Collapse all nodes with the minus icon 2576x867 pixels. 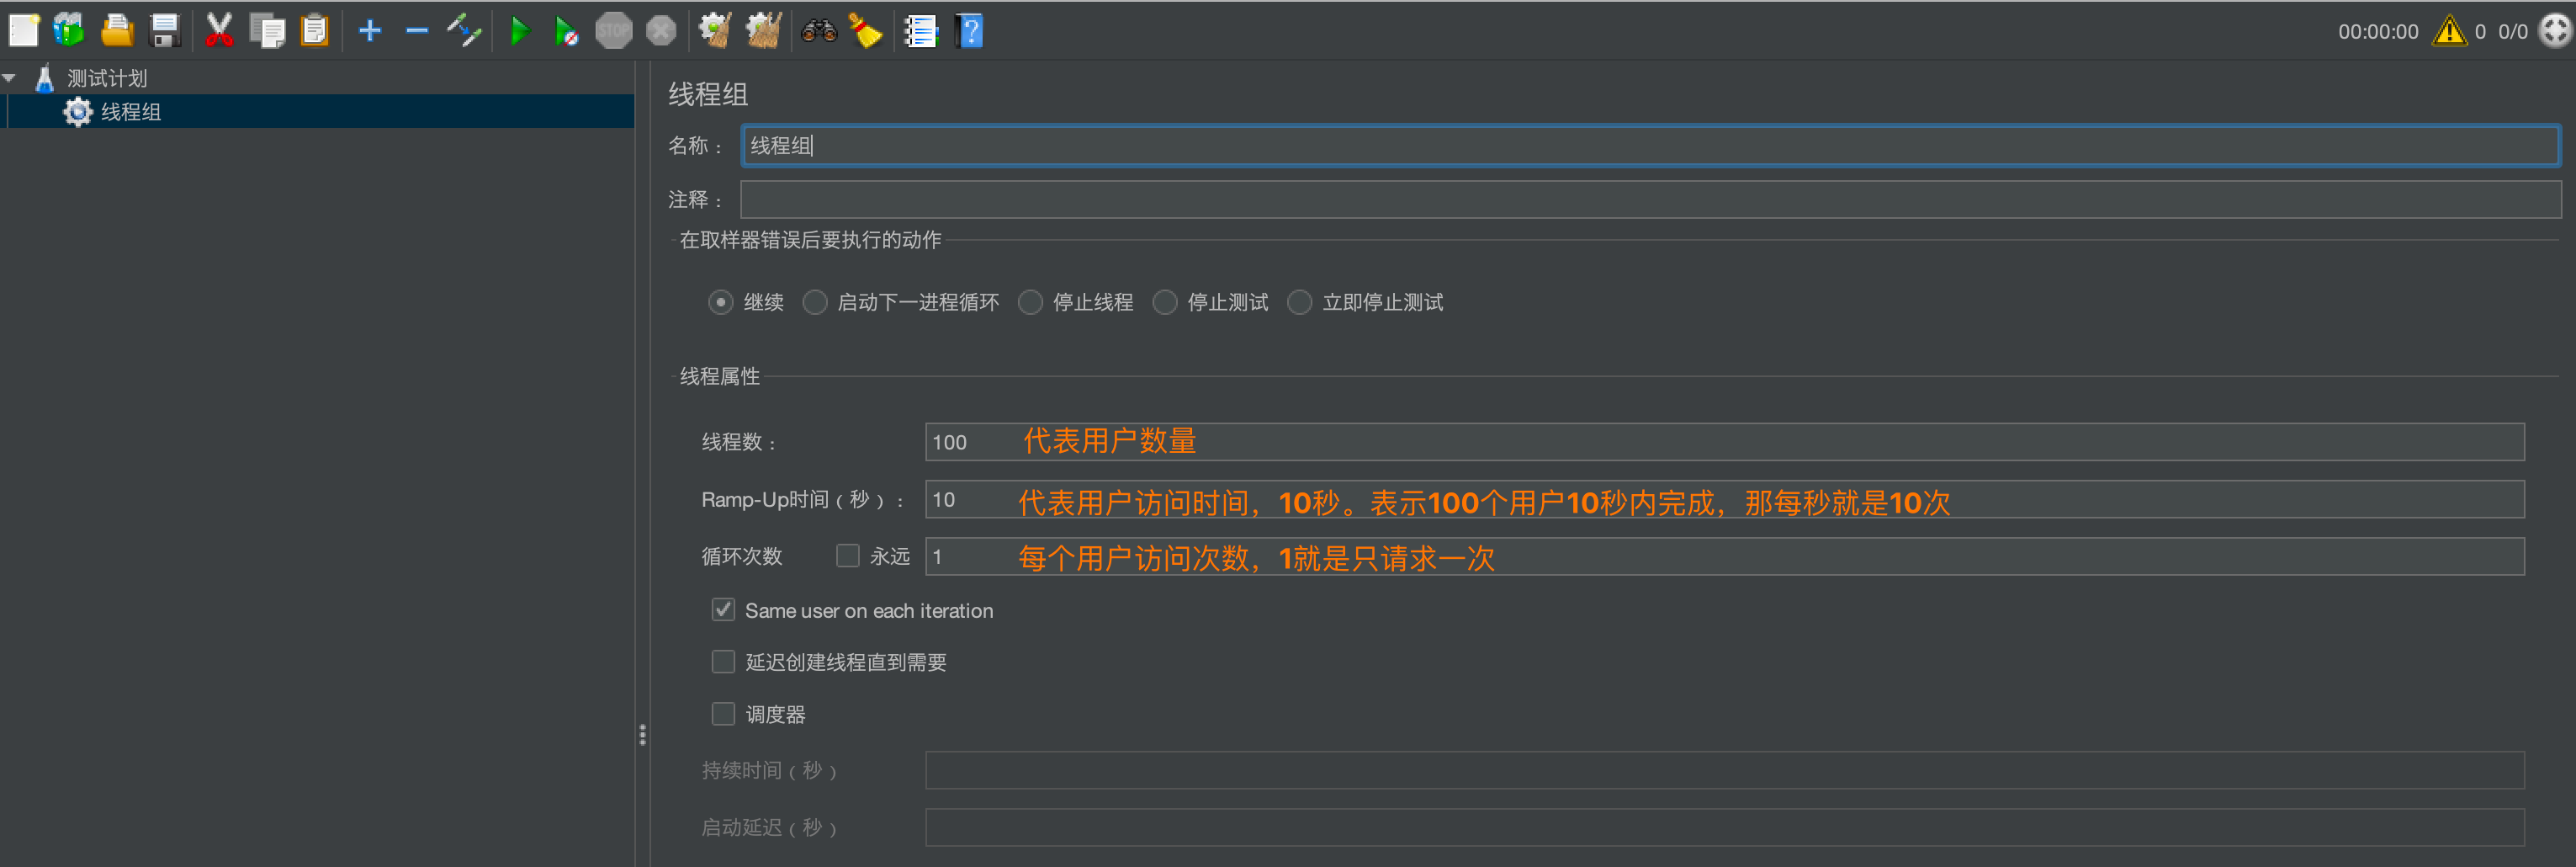(x=417, y=31)
